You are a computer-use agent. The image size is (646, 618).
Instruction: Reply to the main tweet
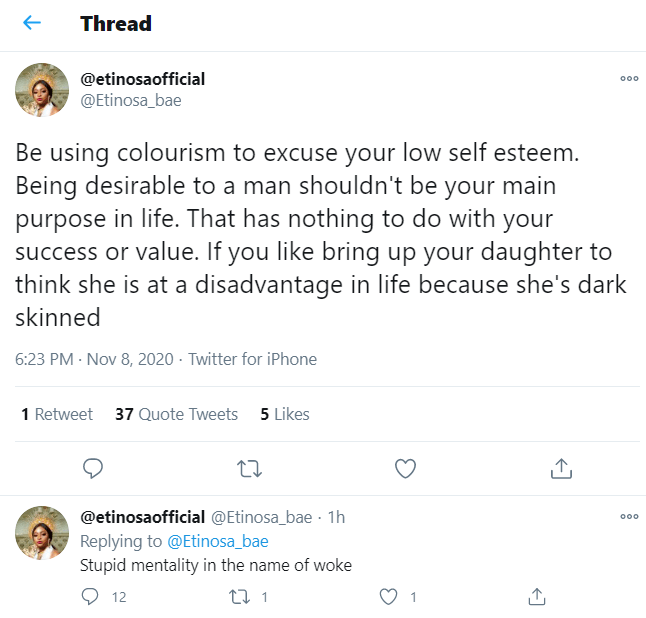(93, 467)
